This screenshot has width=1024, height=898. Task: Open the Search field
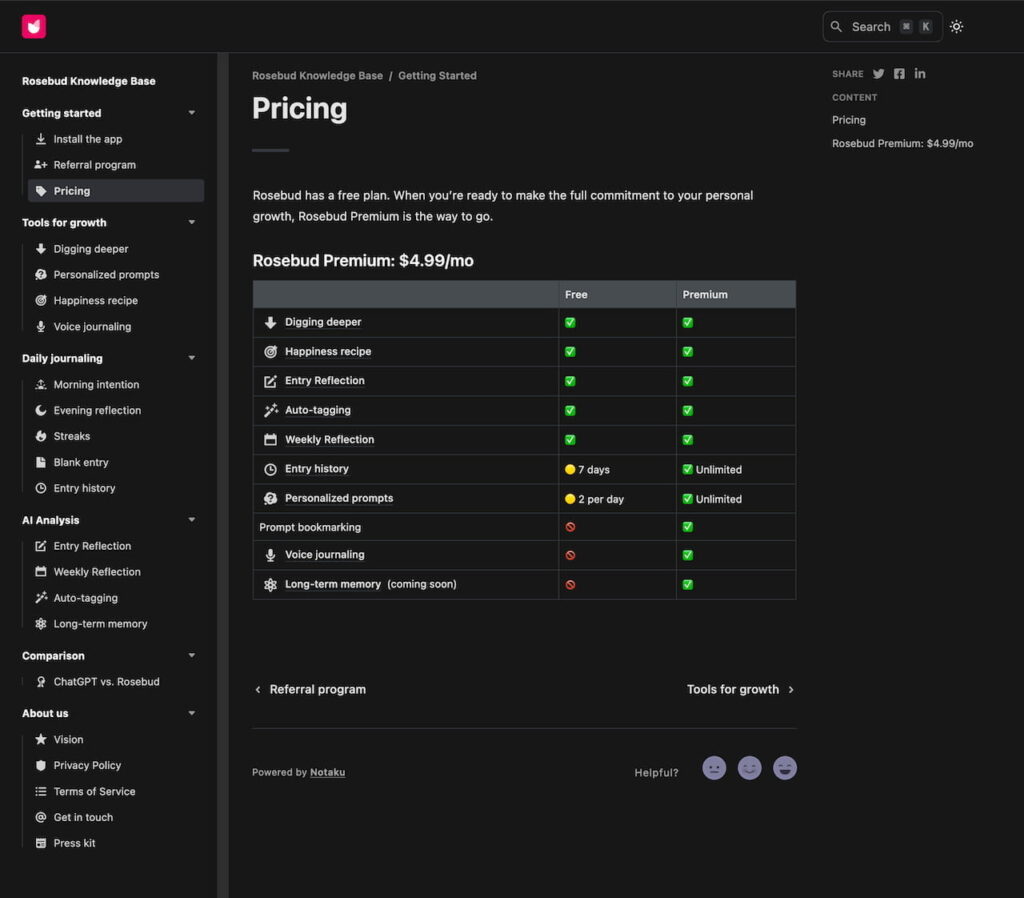click(882, 27)
